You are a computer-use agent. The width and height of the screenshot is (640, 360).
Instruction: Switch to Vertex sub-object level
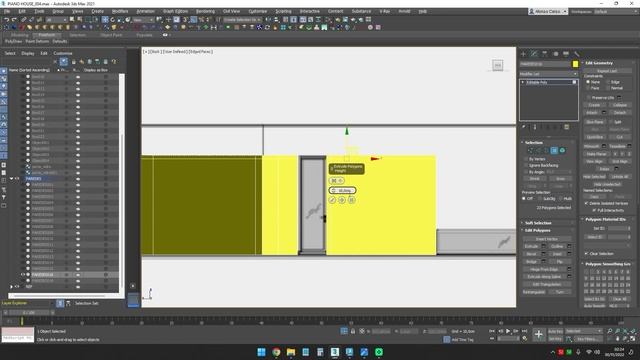coord(530,151)
